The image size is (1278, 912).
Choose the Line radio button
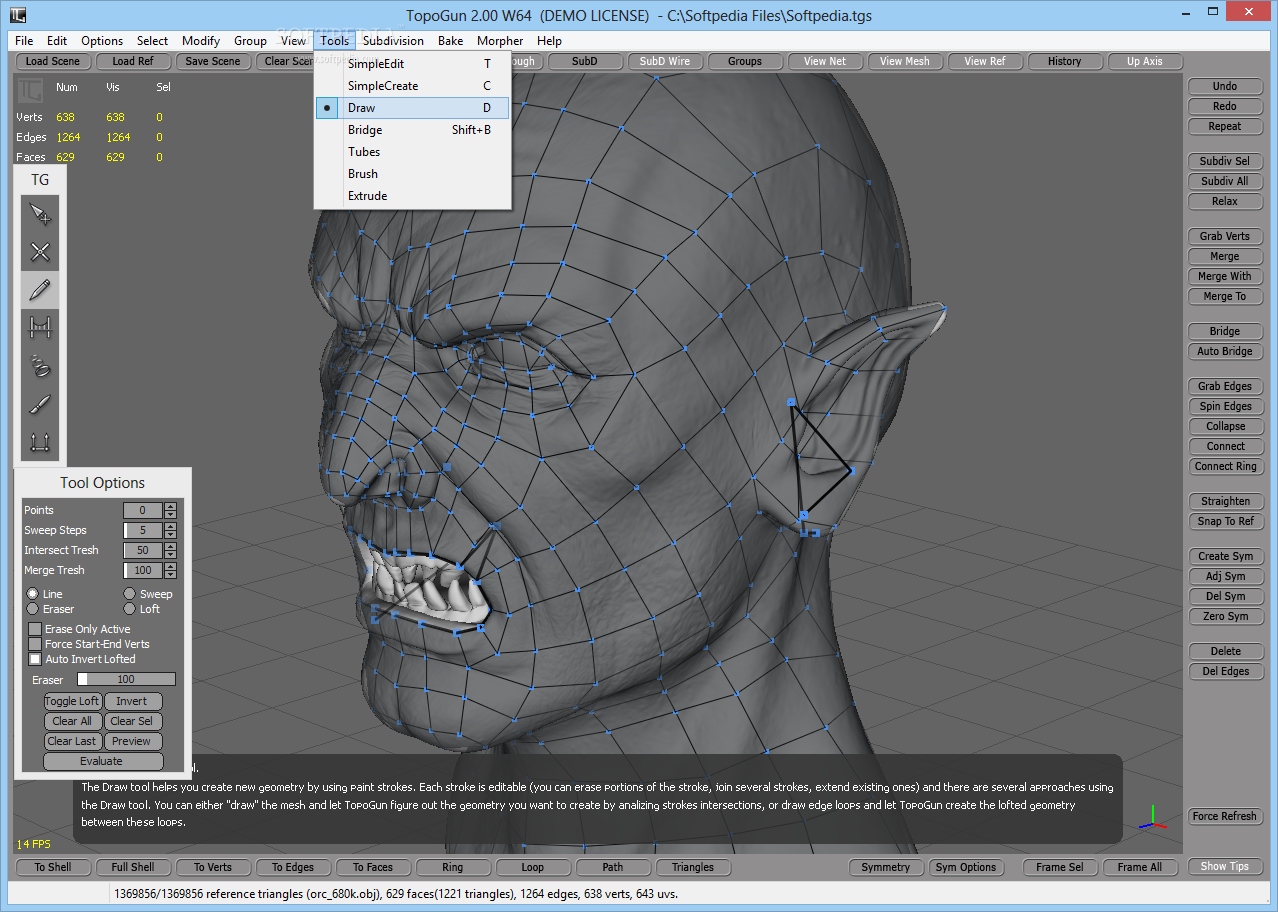pyautogui.click(x=33, y=594)
